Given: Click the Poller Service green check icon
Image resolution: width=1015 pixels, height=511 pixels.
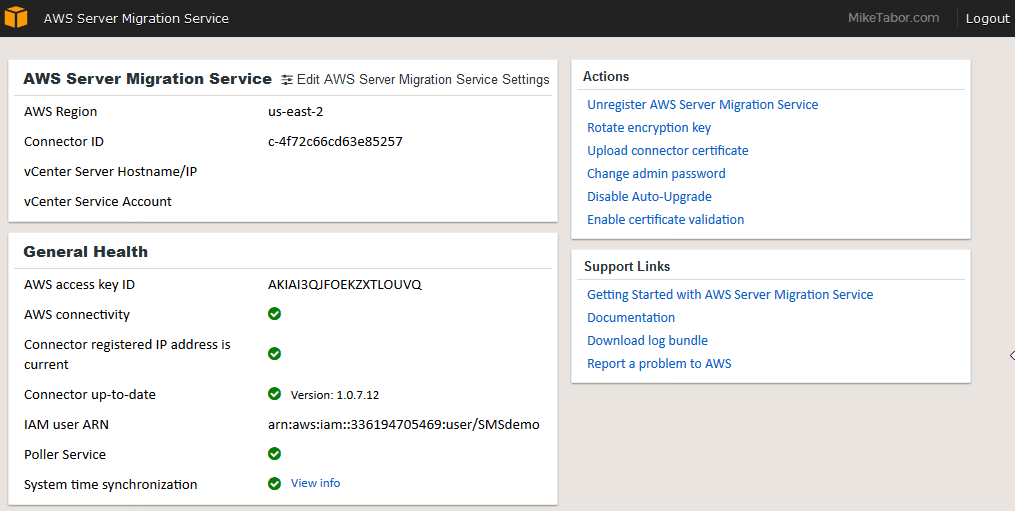Looking at the screenshot, I should point(274,453).
